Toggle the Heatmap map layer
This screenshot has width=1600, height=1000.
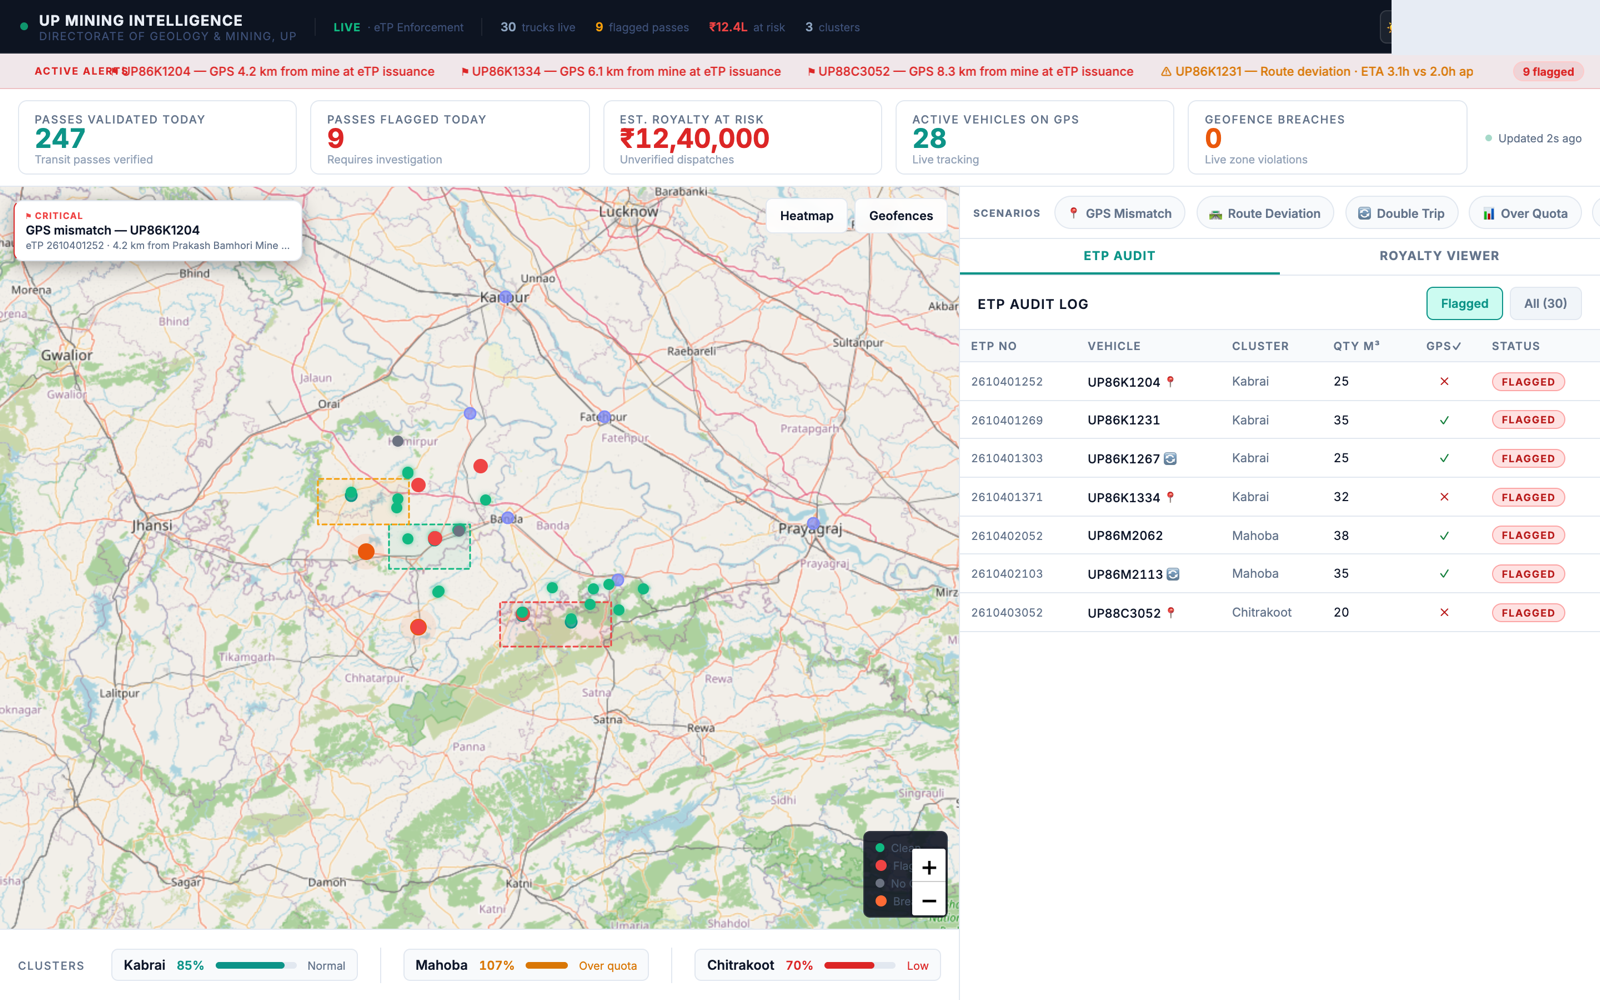pos(806,216)
